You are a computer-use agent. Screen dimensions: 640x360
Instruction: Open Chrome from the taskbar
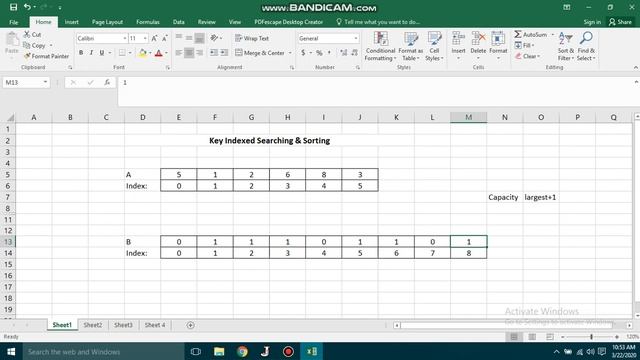[242, 351]
